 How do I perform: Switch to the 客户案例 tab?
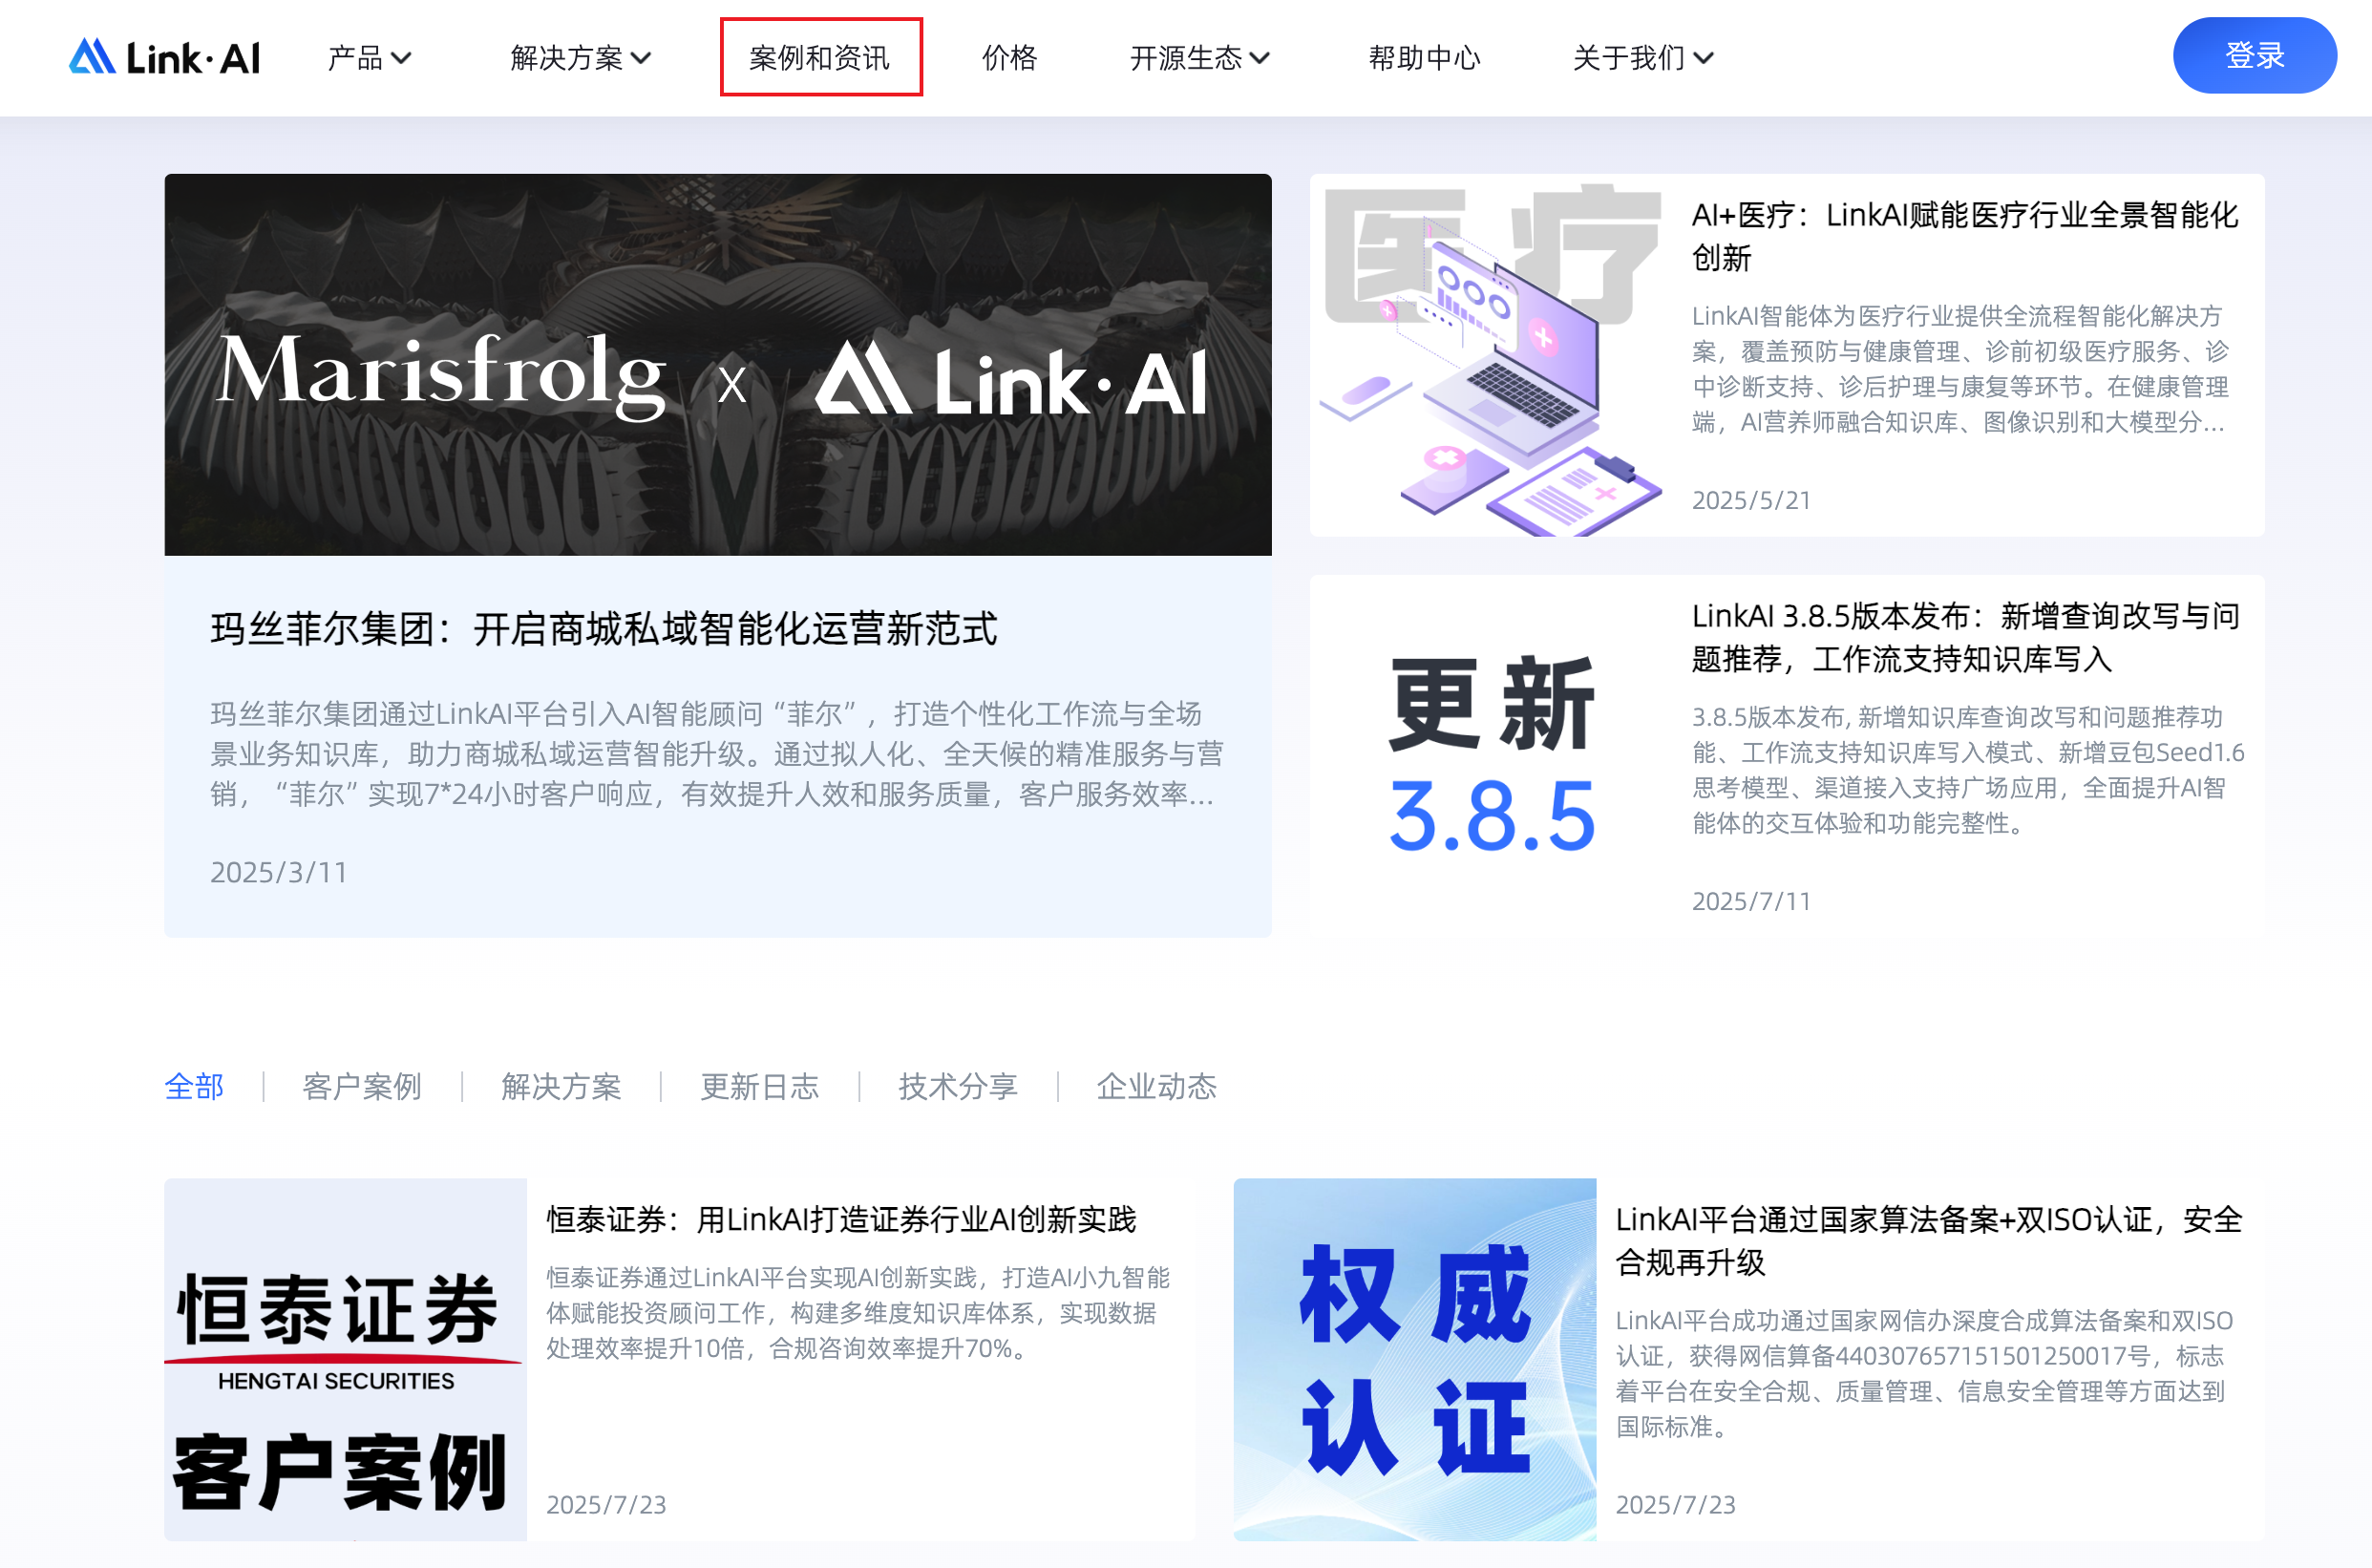[362, 1086]
